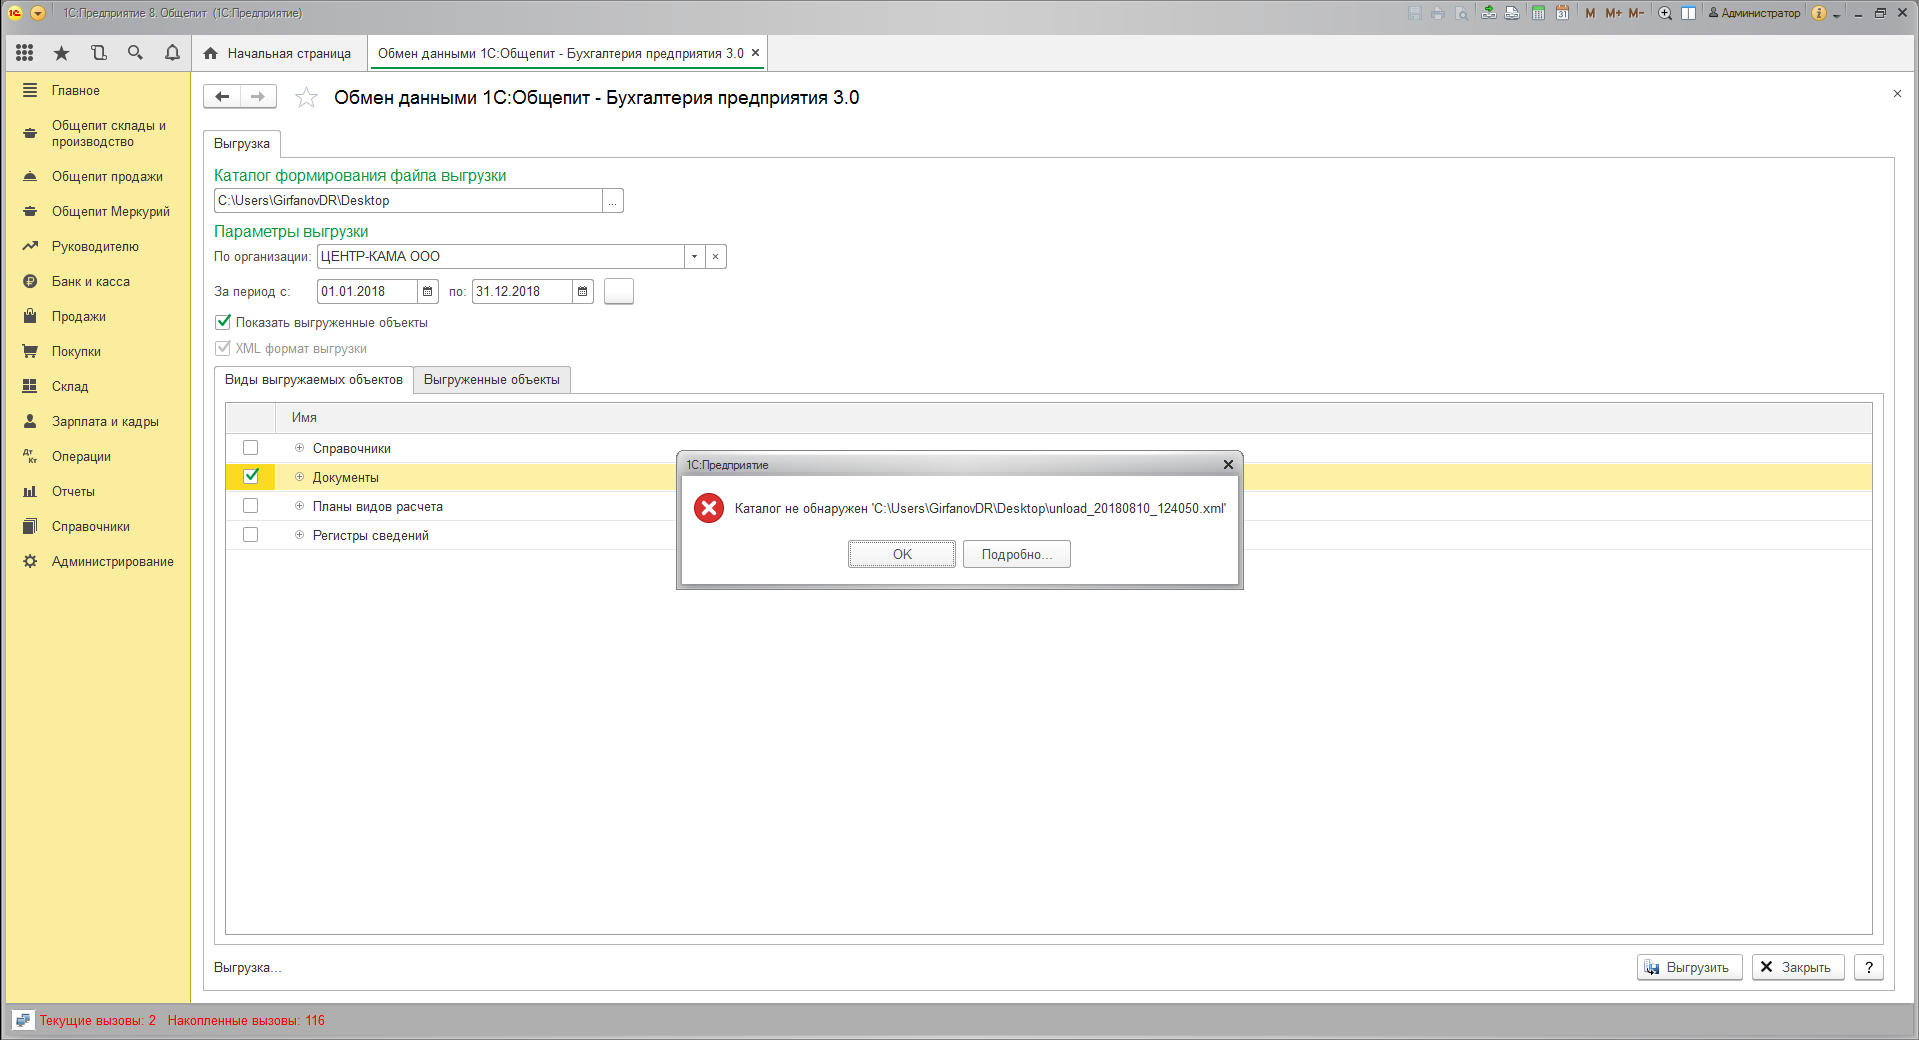
Task: Click the start date field 01.01.2018
Action: (367, 292)
